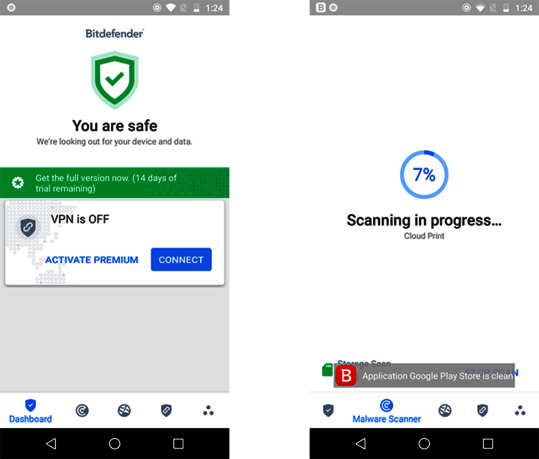Open VPN shield icon in left bottom bar
Screen dimensions: 539x459
tap(166, 410)
